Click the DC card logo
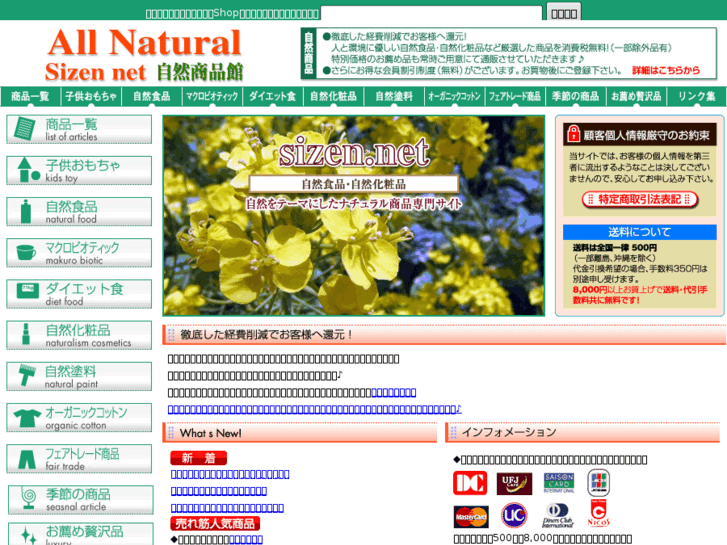Screen dimensions: 727x545 [x=470, y=483]
